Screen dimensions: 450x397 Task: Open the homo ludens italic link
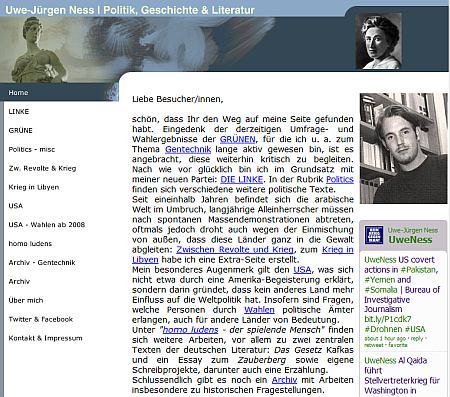point(191,330)
